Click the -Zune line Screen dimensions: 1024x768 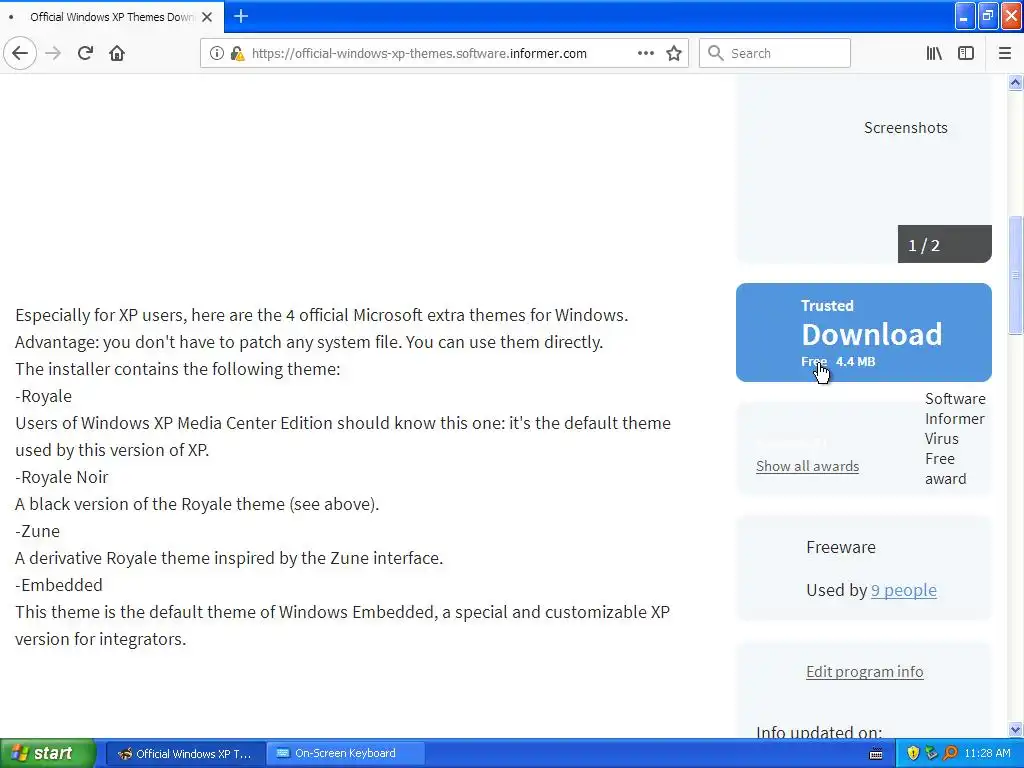pos(38,531)
